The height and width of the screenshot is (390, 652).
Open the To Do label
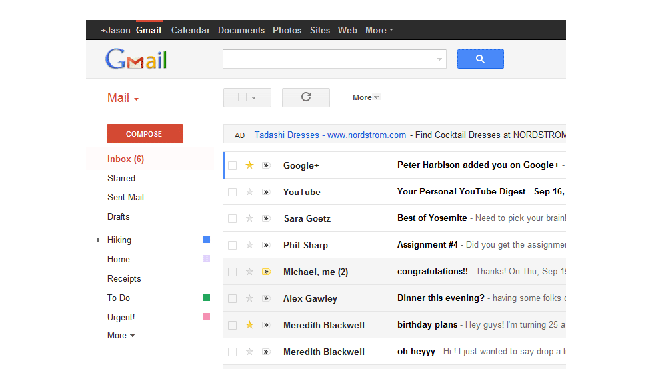tap(119, 298)
